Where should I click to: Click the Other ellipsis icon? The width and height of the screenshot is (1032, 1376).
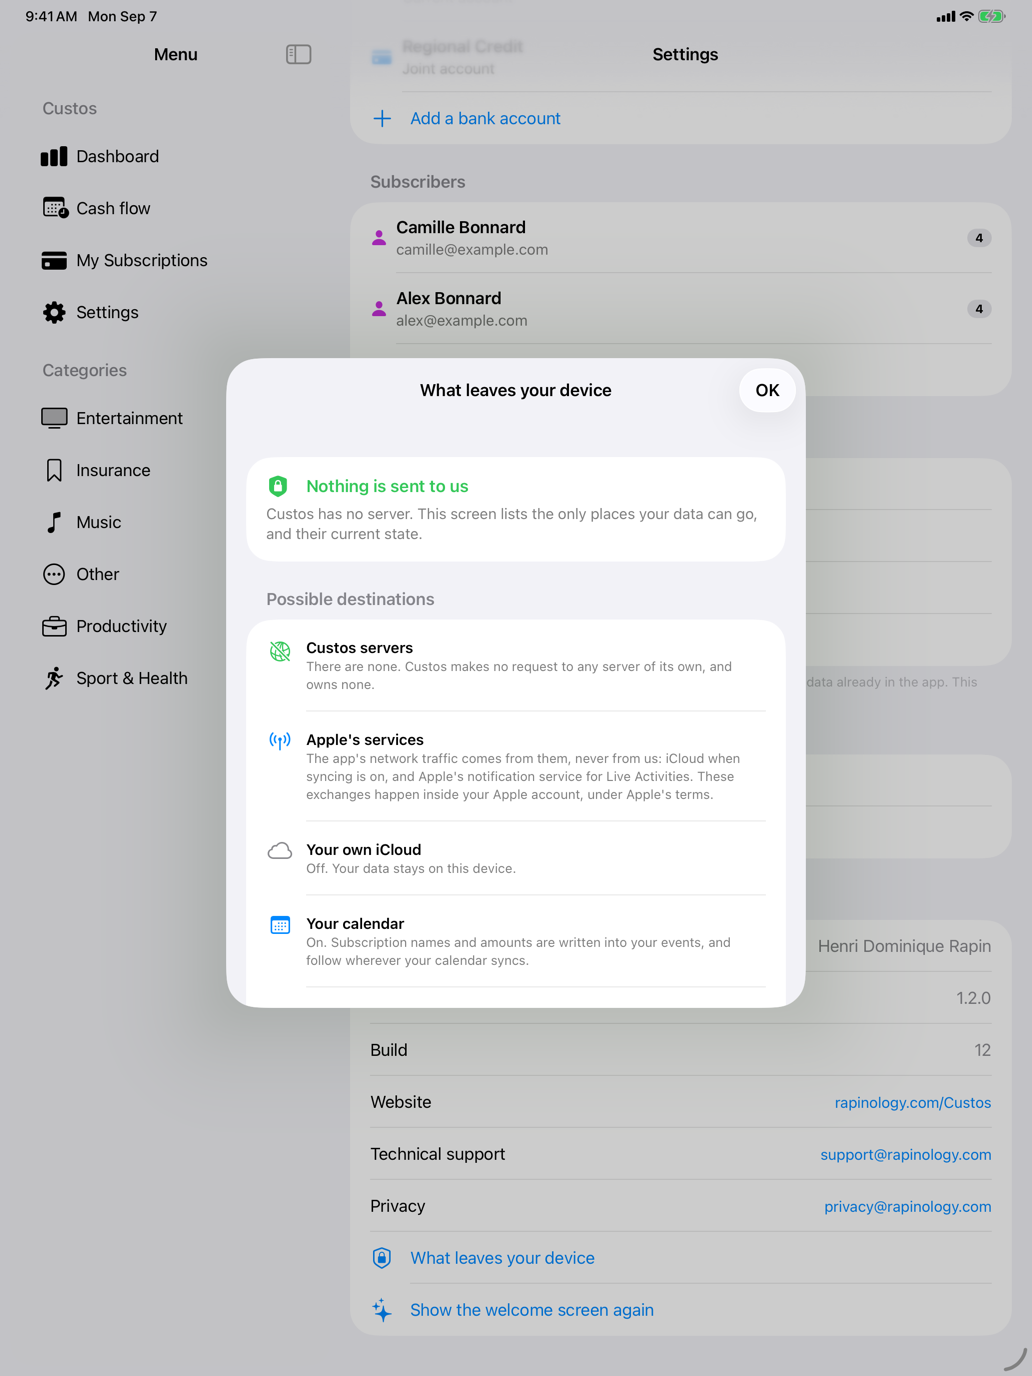coord(54,574)
